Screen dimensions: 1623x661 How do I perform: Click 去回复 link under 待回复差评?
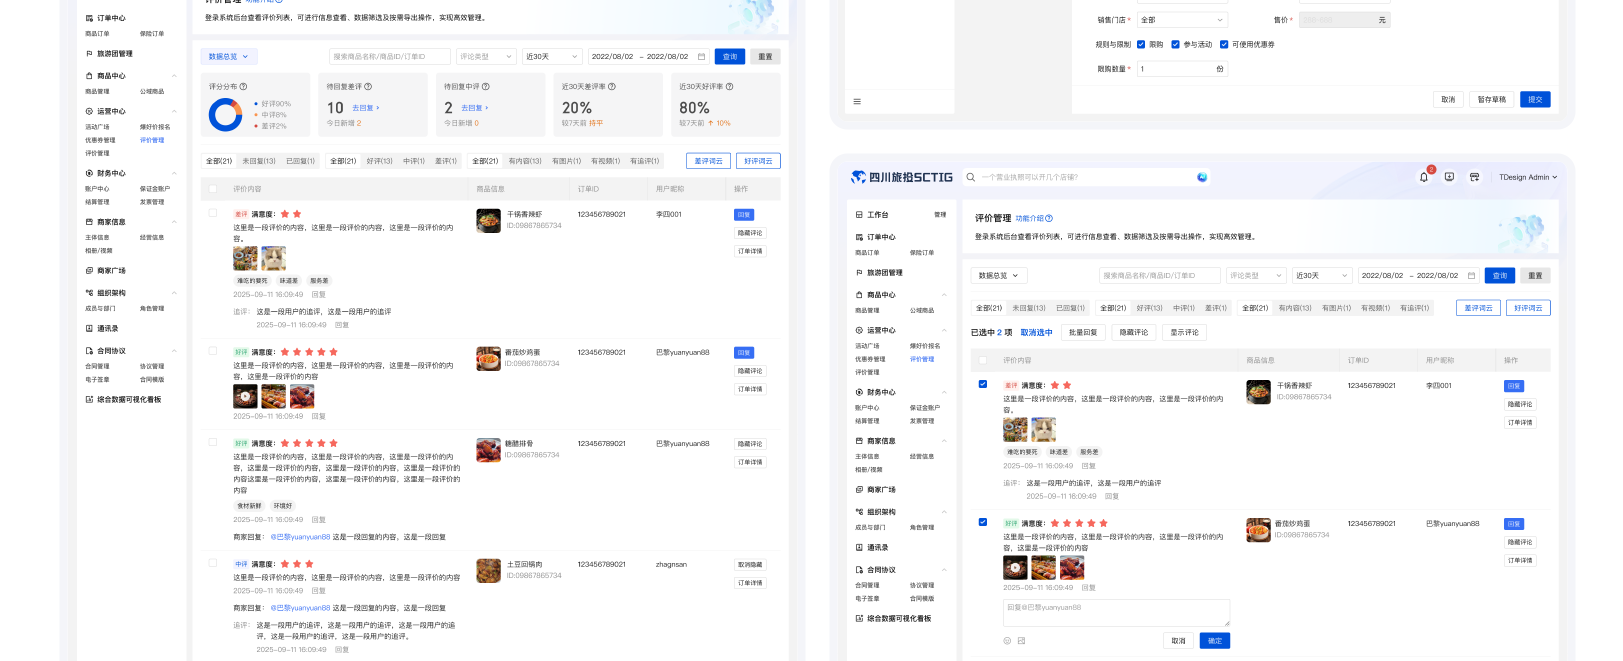365,108
